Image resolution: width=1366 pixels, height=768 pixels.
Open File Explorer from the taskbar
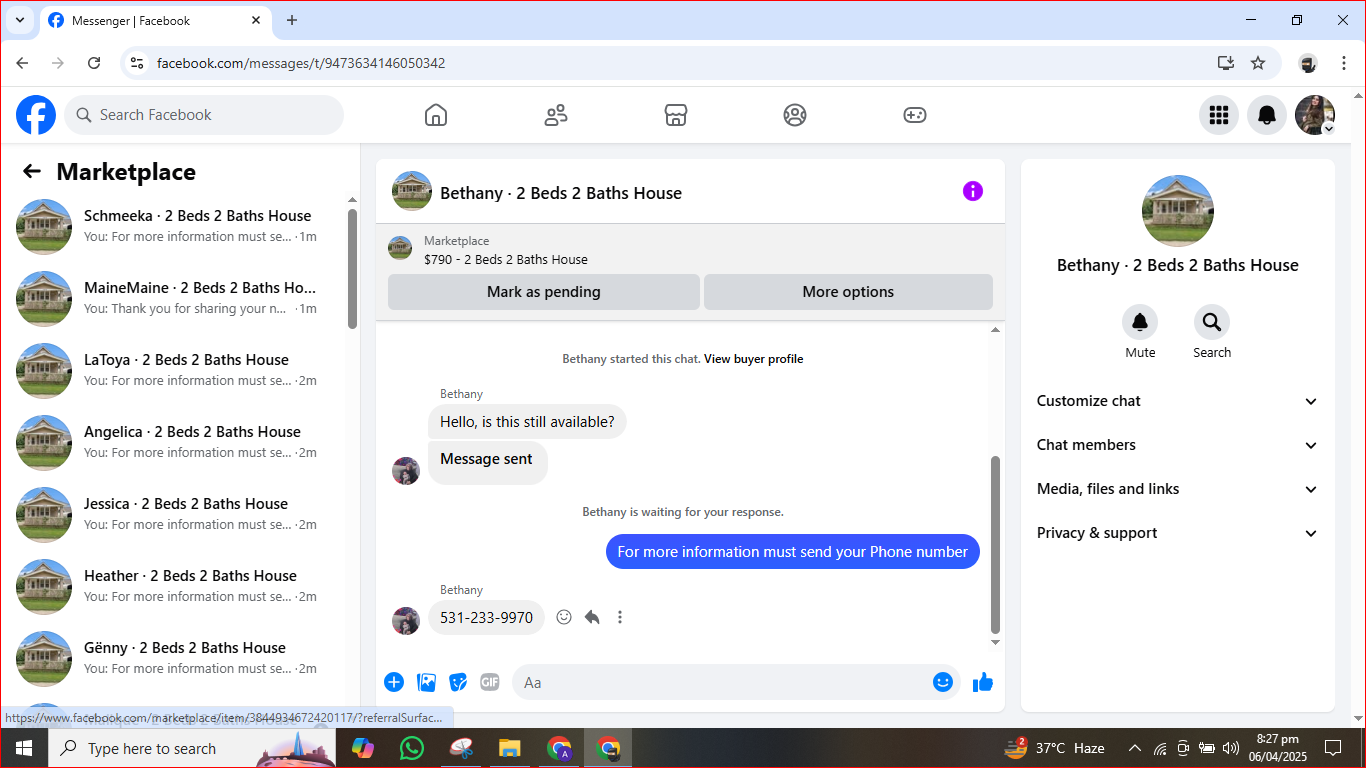pyautogui.click(x=510, y=748)
